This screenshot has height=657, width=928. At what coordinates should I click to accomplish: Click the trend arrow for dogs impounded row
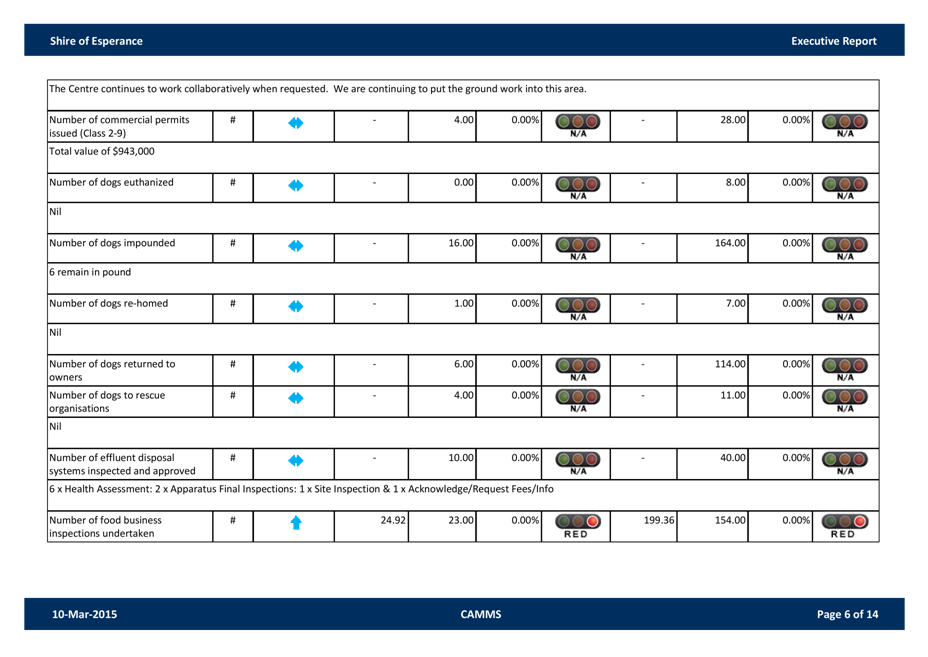pyautogui.click(x=295, y=245)
